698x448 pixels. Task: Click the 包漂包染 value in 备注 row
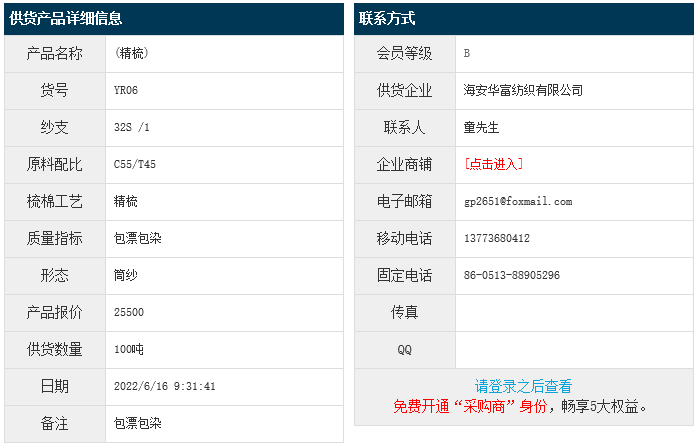[x=138, y=423]
